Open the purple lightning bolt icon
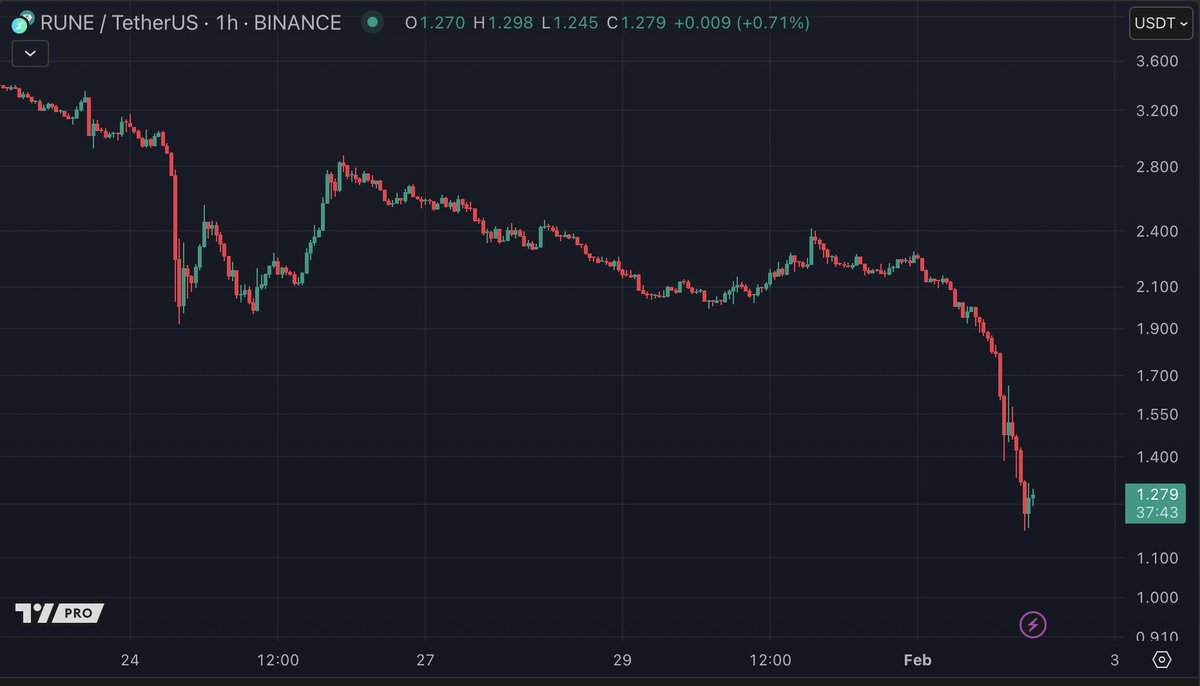 coord(1033,626)
